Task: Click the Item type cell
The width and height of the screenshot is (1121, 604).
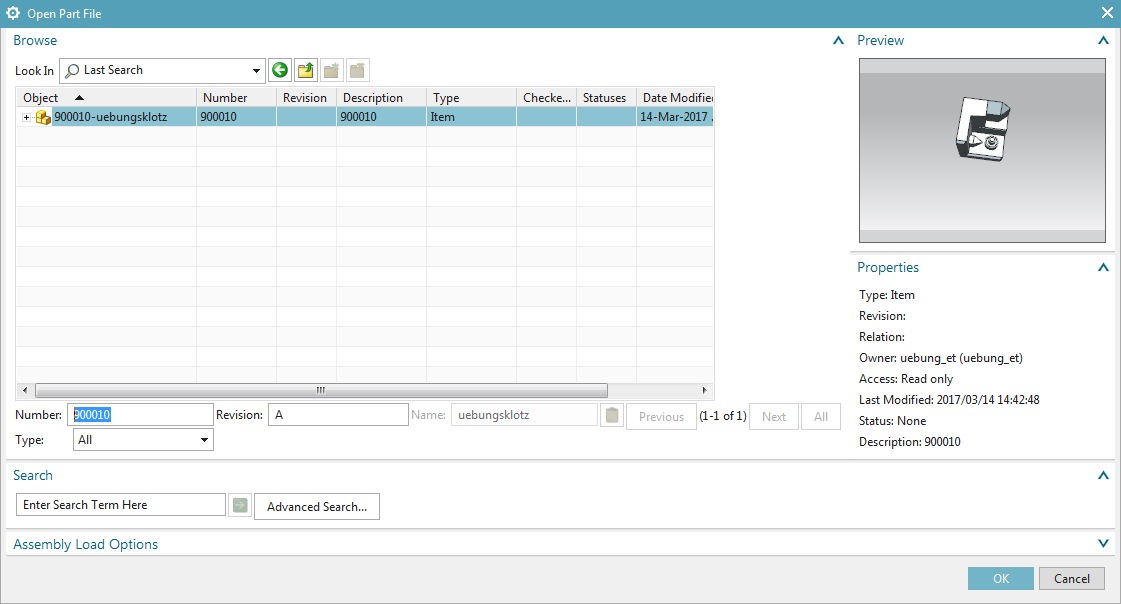Action: [472, 117]
